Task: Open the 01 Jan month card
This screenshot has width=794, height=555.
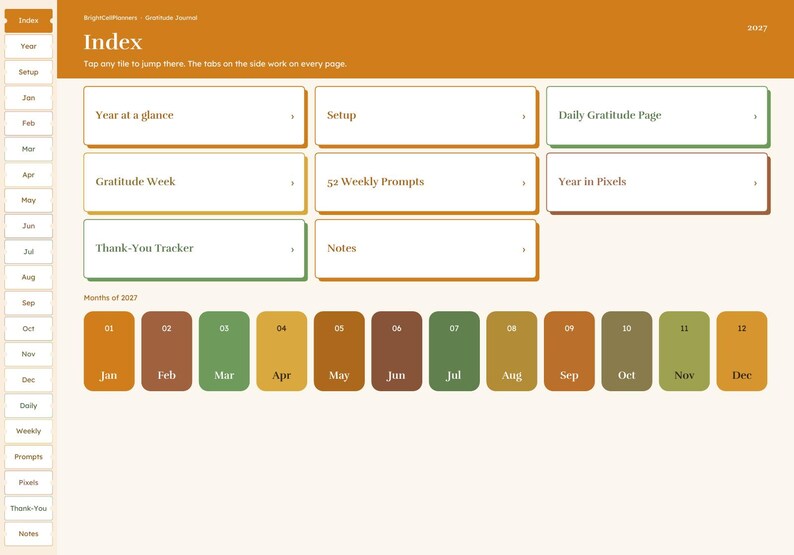Action: click(x=109, y=351)
